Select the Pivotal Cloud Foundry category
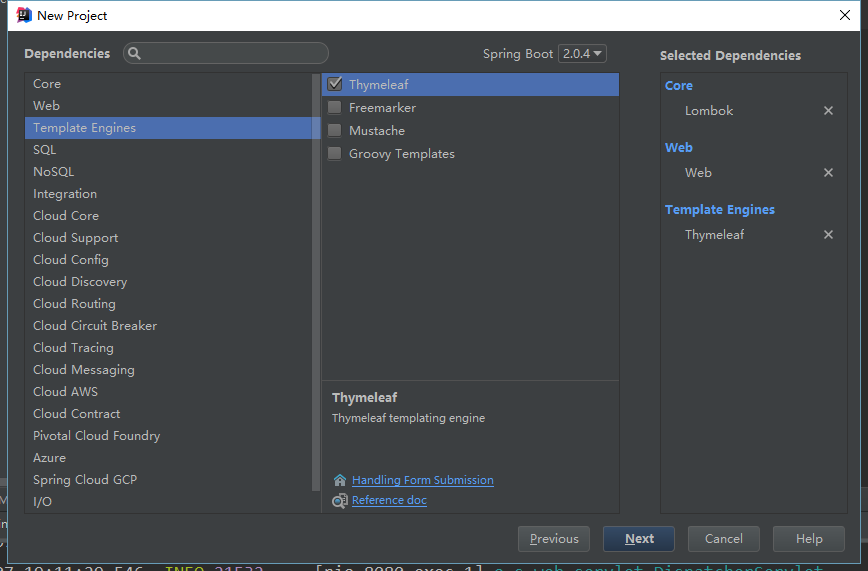 pos(168,436)
